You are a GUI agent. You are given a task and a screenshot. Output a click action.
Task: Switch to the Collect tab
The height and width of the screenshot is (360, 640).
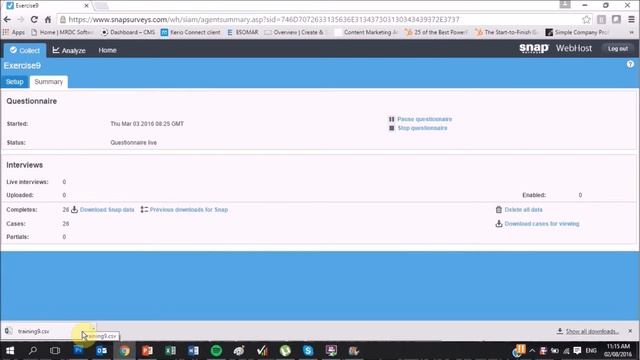pyautogui.click(x=25, y=50)
